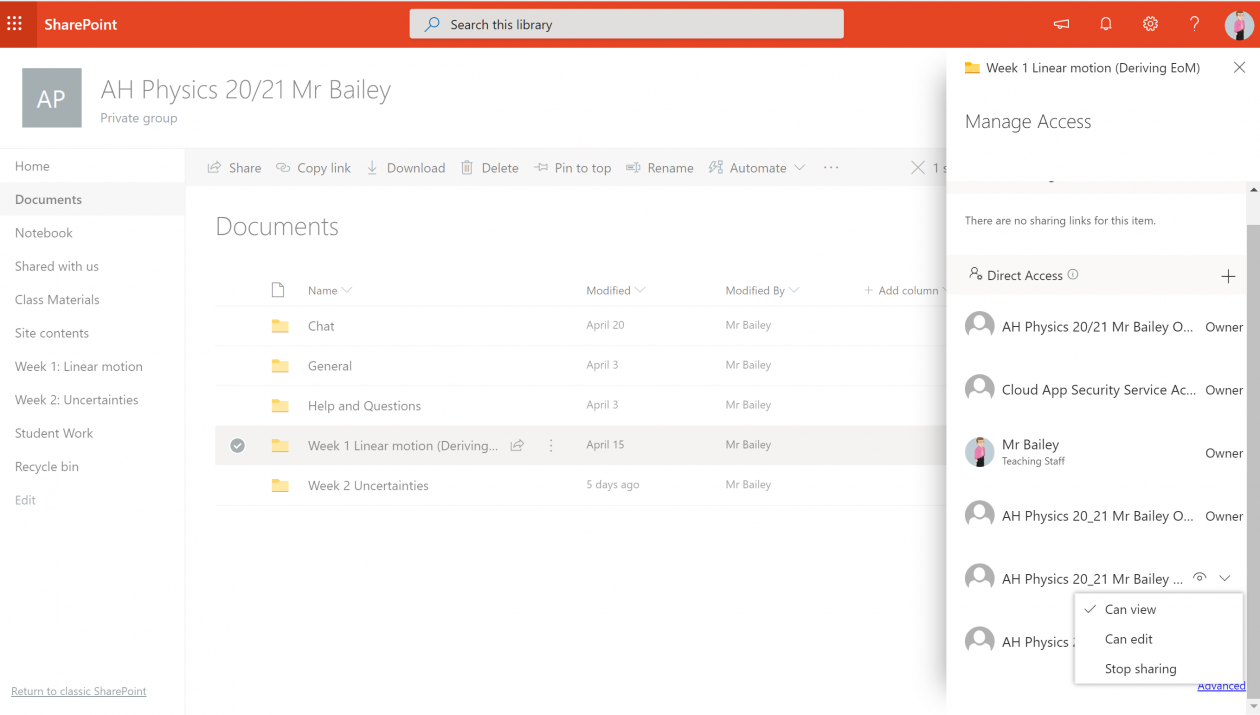Open Class Materials navigation link

[57, 300]
